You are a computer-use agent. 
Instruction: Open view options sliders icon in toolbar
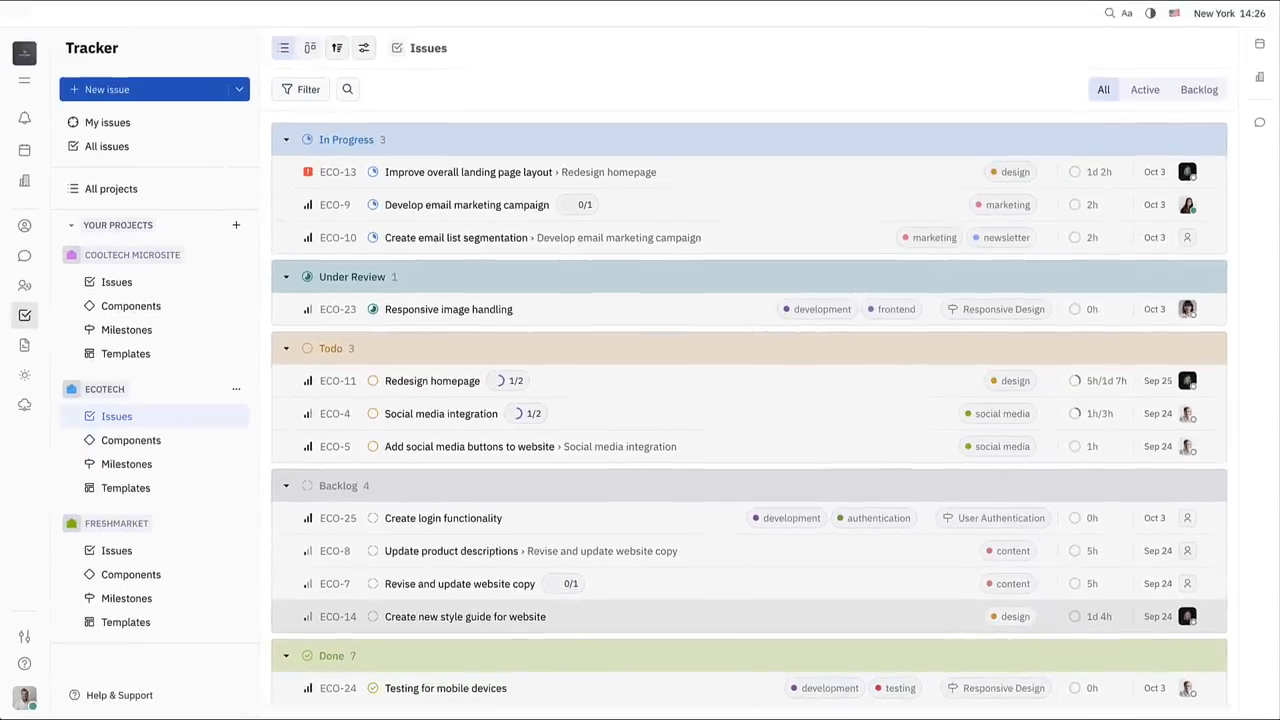coord(364,48)
